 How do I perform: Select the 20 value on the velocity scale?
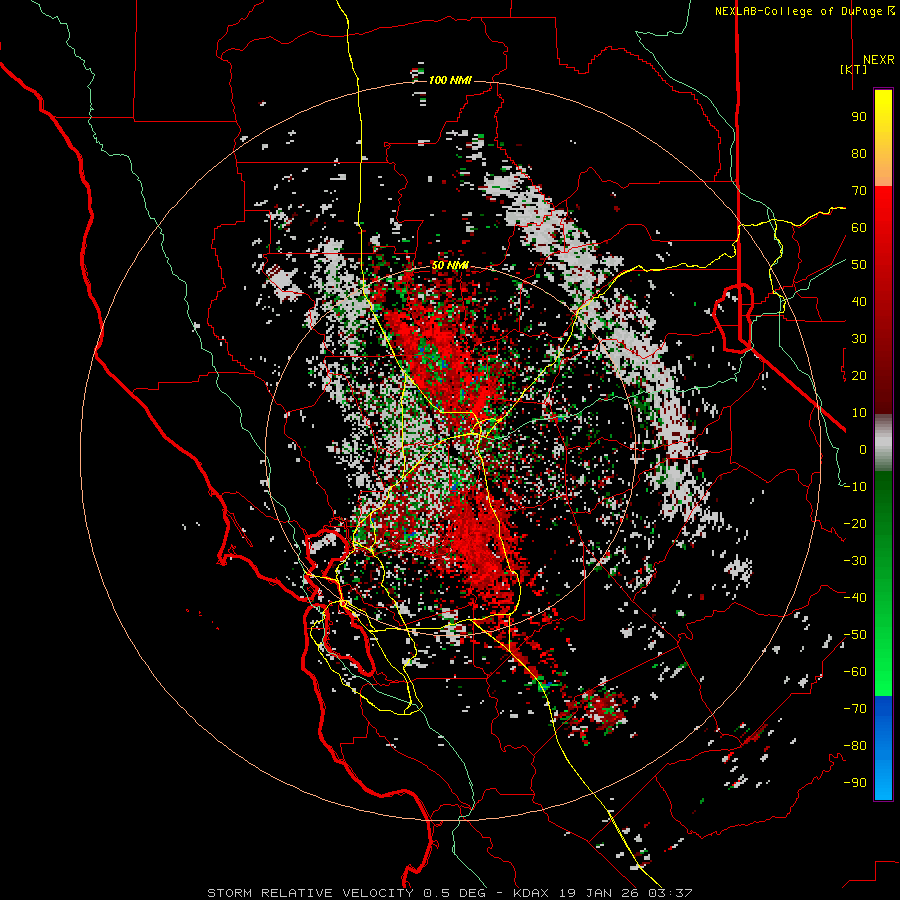click(859, 375)
